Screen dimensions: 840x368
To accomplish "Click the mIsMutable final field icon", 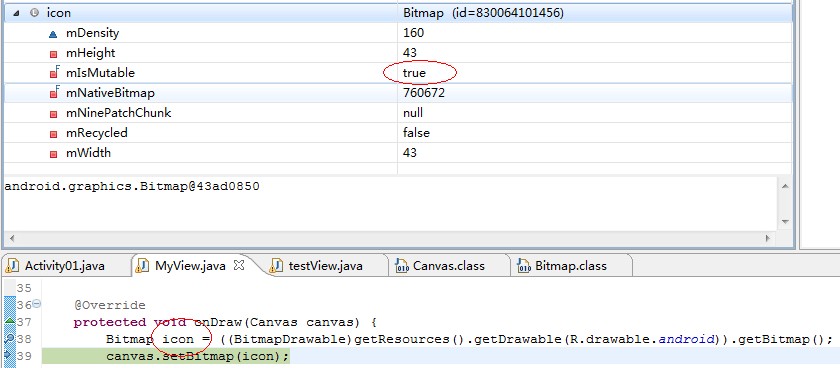I will tap(54, 72).
